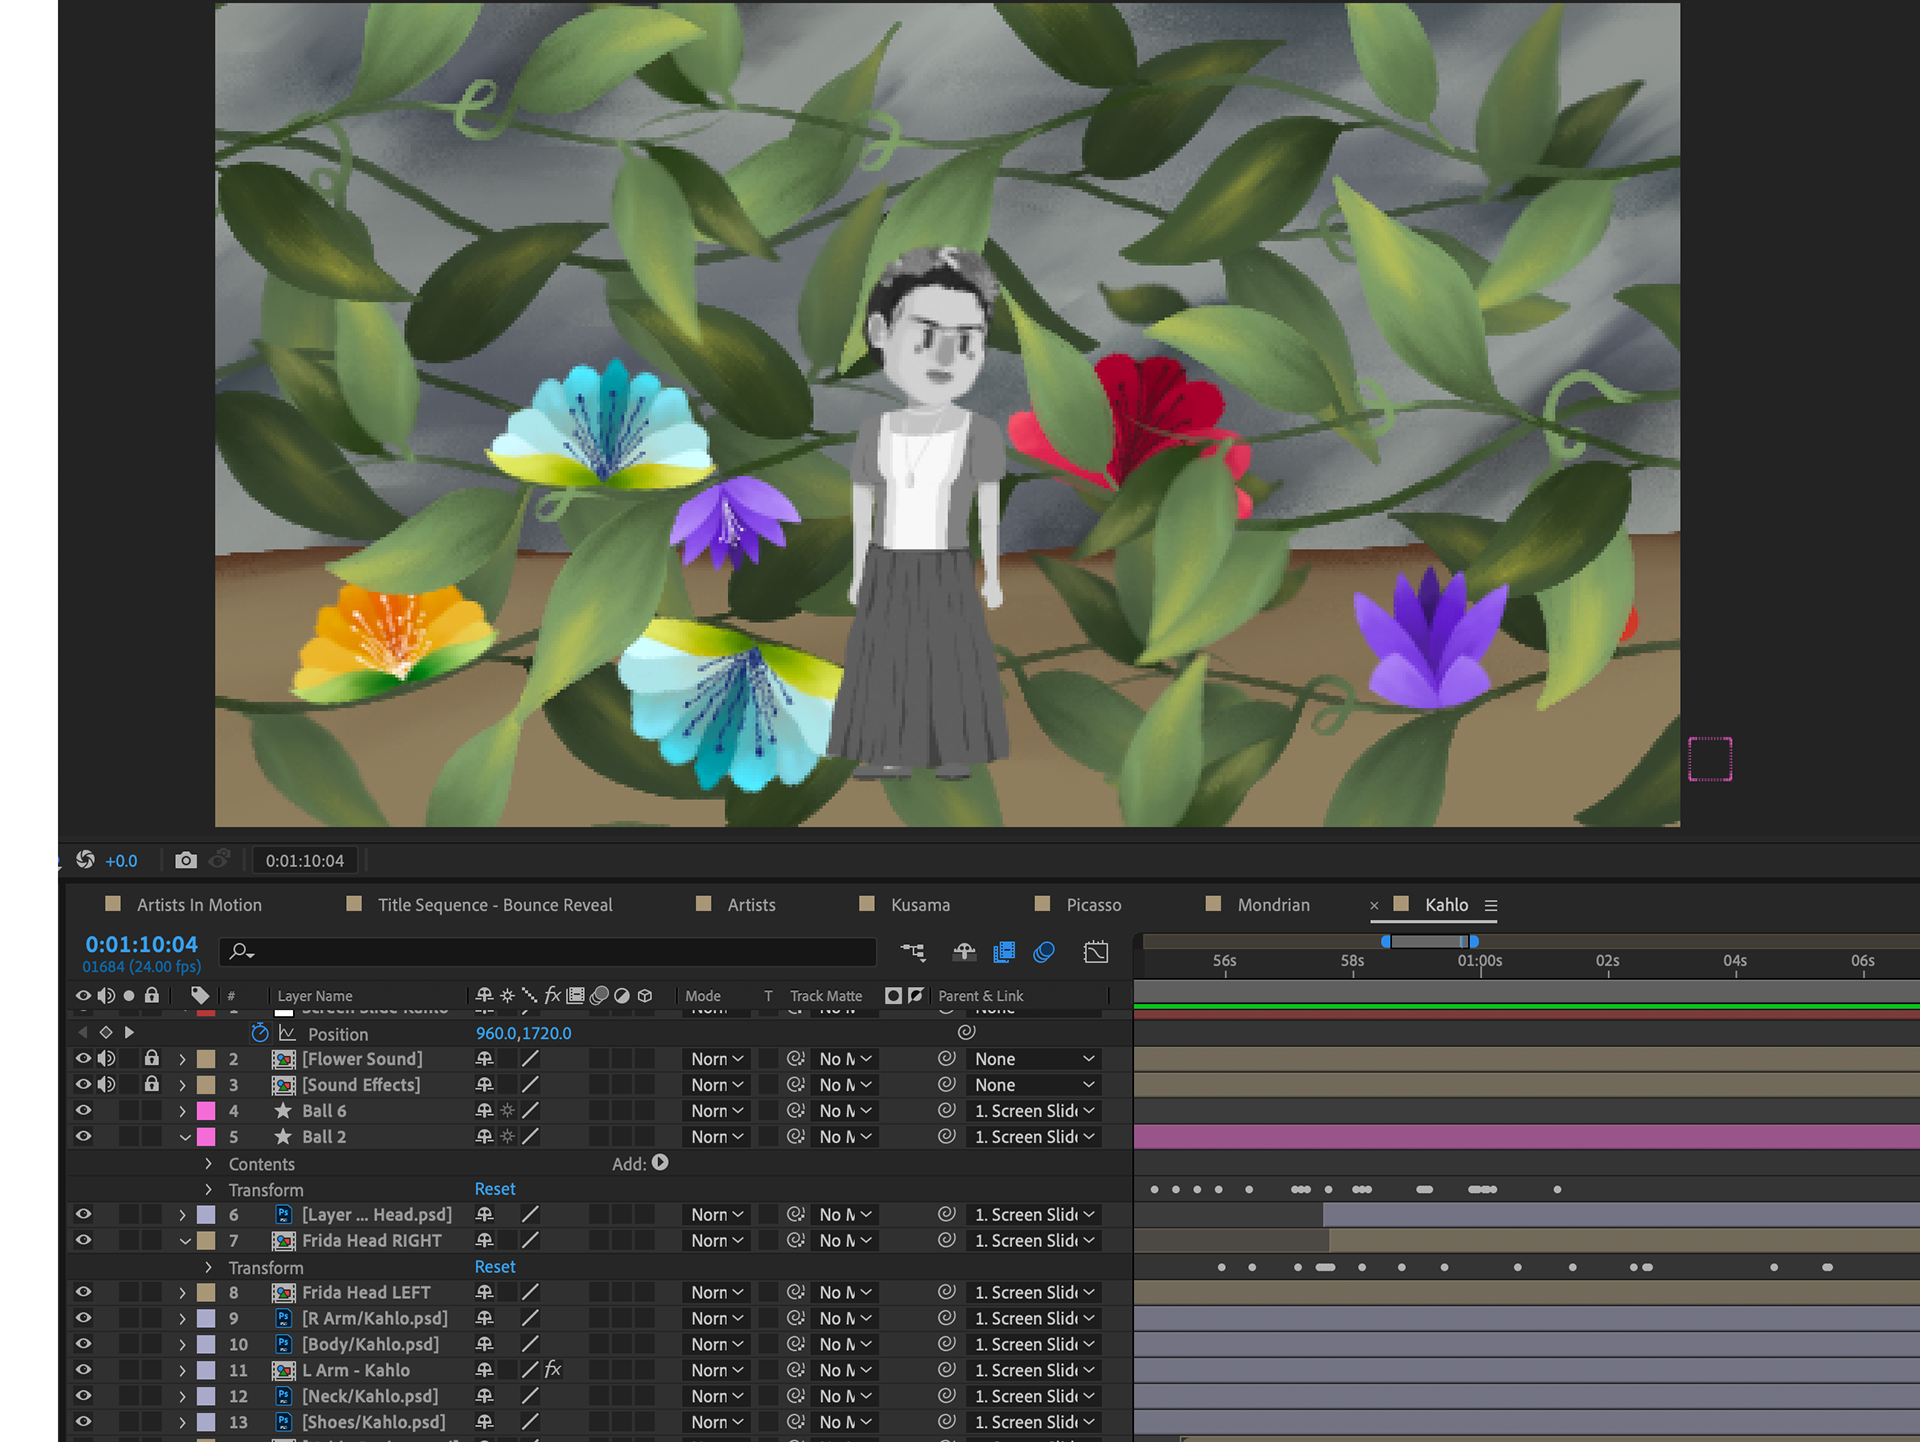Switch to the Mondrian tab
The image size is (1920, 1442).
pyautogui.click(x=1273, y=905)
